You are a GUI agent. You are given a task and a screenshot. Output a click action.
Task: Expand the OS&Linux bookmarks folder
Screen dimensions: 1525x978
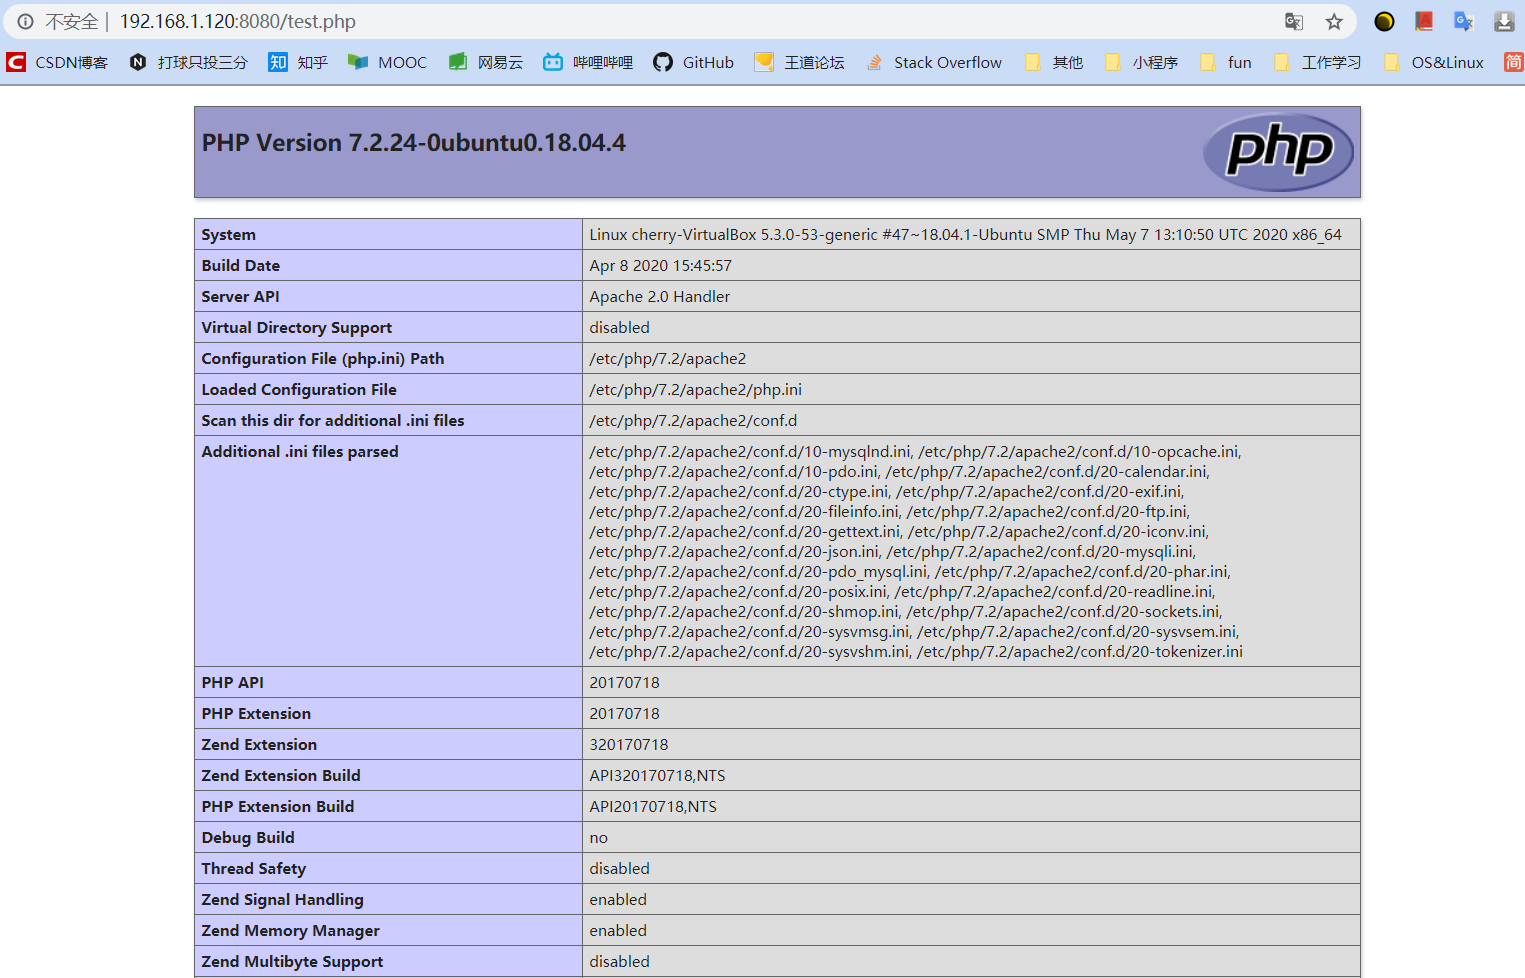(x=1434, y=62)
